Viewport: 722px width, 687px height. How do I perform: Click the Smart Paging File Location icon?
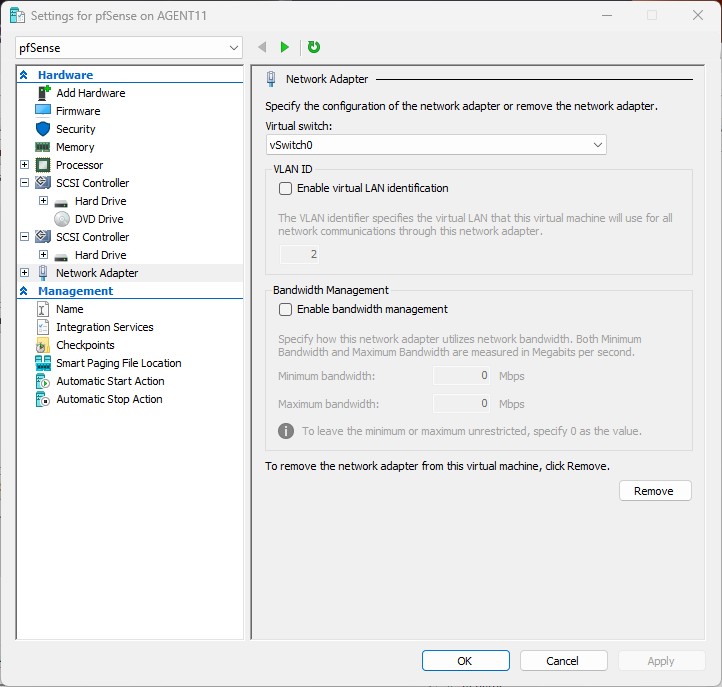(43, 363)
